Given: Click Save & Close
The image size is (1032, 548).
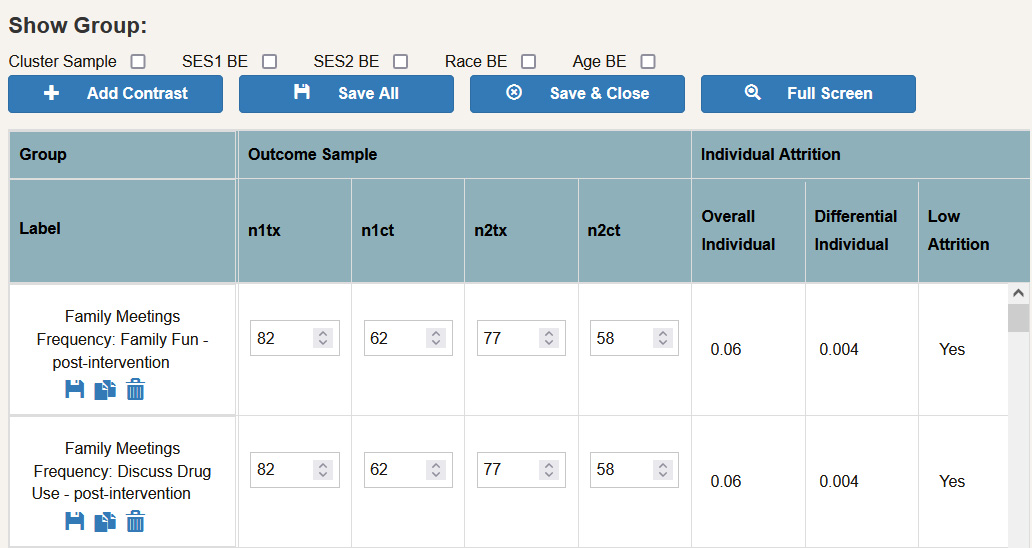Looking at the screenshot, I should [x=577, y=93].
